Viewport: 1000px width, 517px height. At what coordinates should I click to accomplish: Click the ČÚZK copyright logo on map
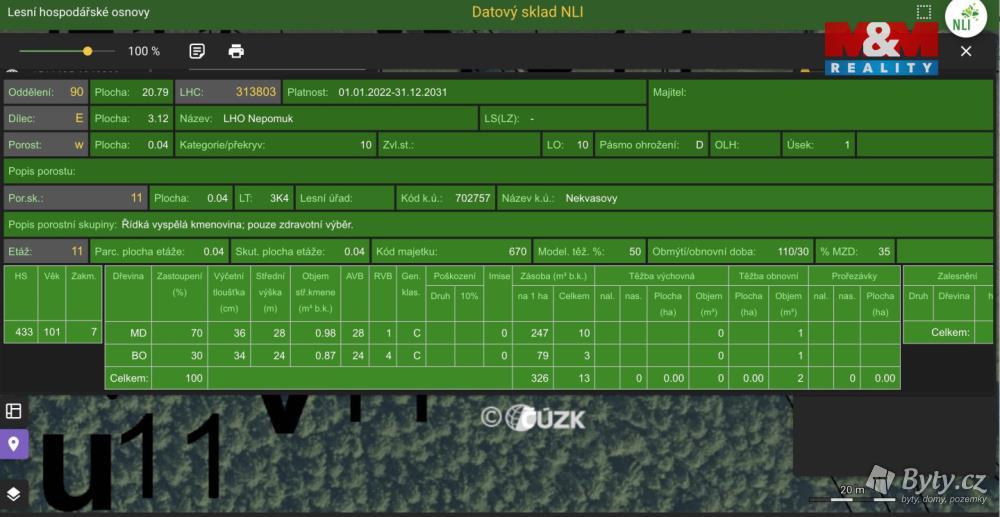pyautogui.click(x=533, y=418)
